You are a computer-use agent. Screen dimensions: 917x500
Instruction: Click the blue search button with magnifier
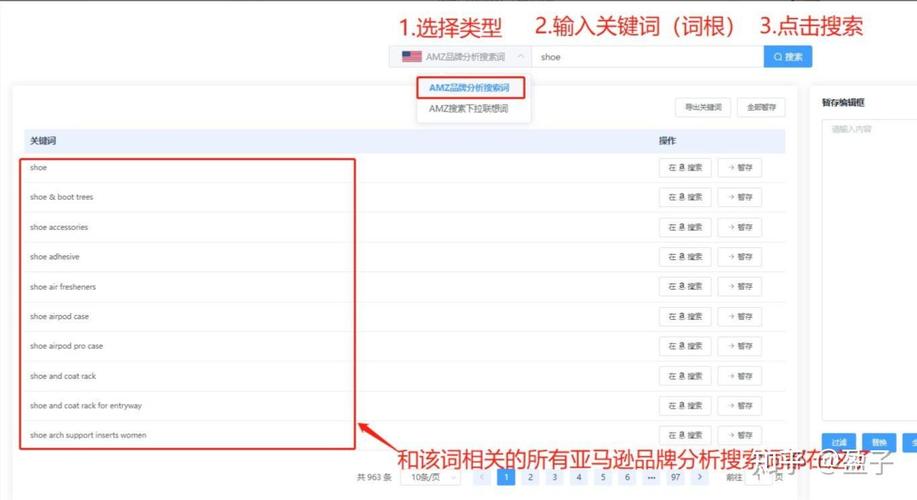(x=787, y=57)
